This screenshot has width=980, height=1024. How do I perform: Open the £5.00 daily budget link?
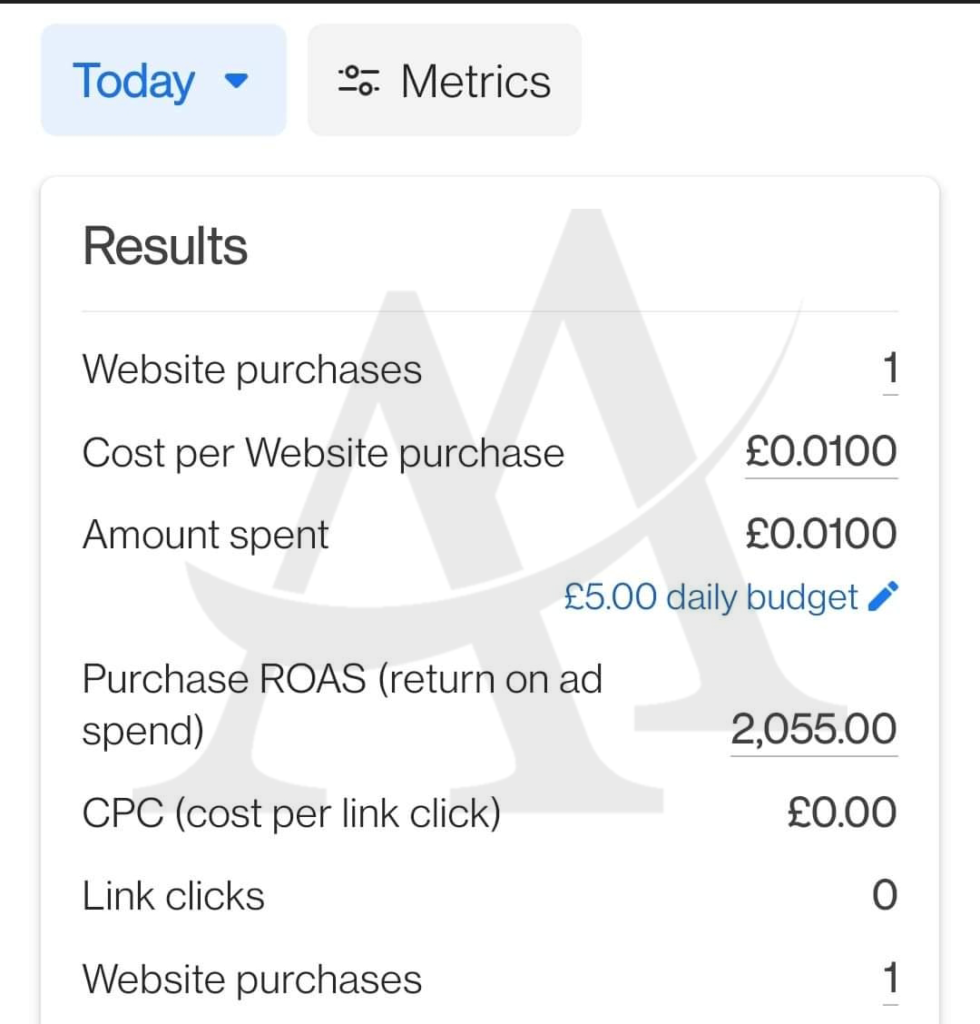pyautogui.click(x=710, y=597)
